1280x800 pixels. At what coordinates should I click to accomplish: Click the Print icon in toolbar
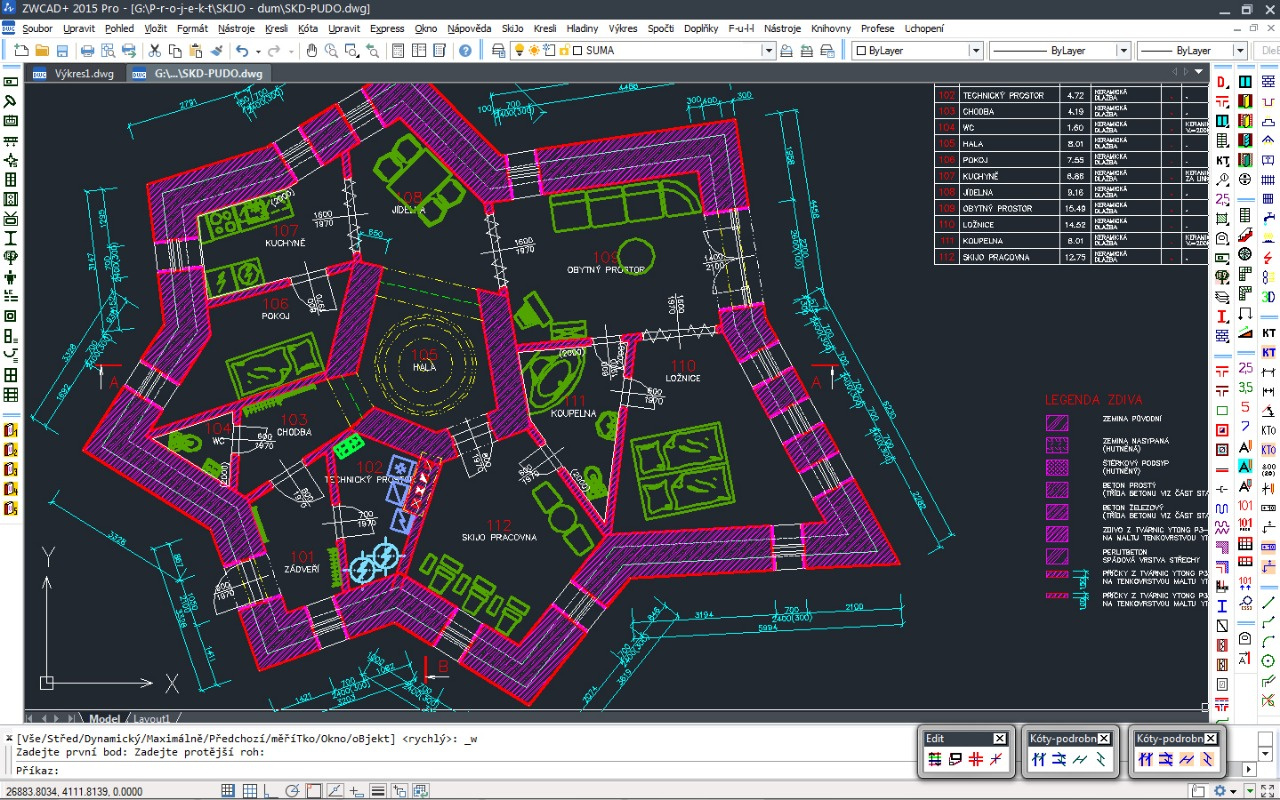[87, 50]
